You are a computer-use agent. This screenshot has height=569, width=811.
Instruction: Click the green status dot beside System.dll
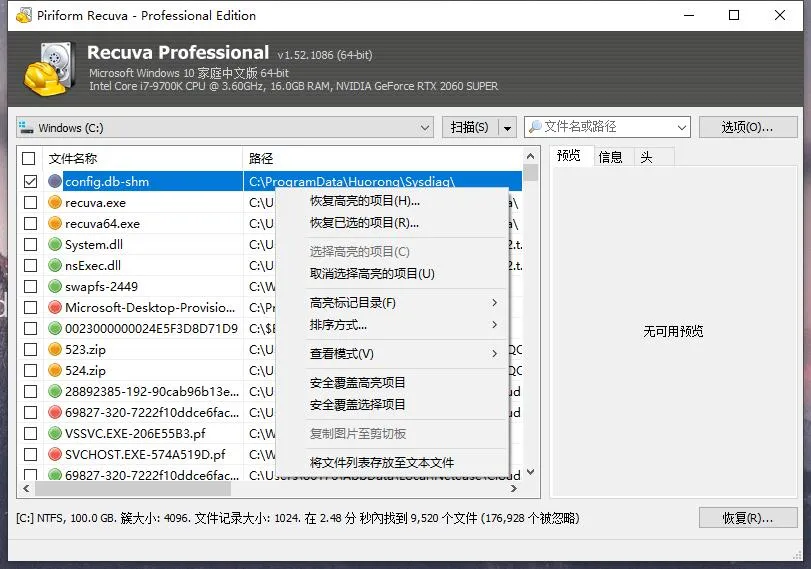tap(55, 245)
